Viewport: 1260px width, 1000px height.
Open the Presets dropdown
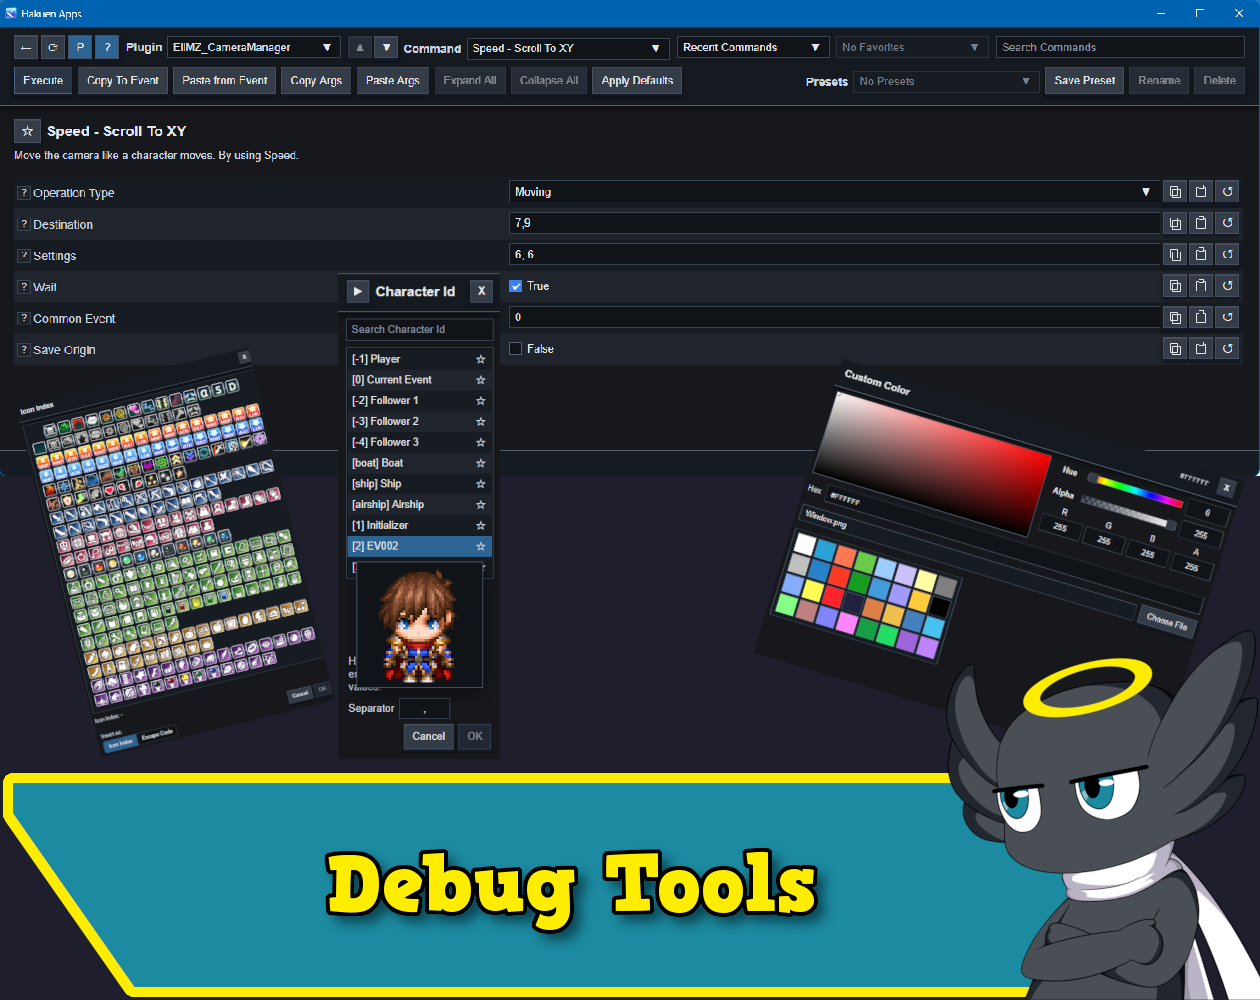947,81
